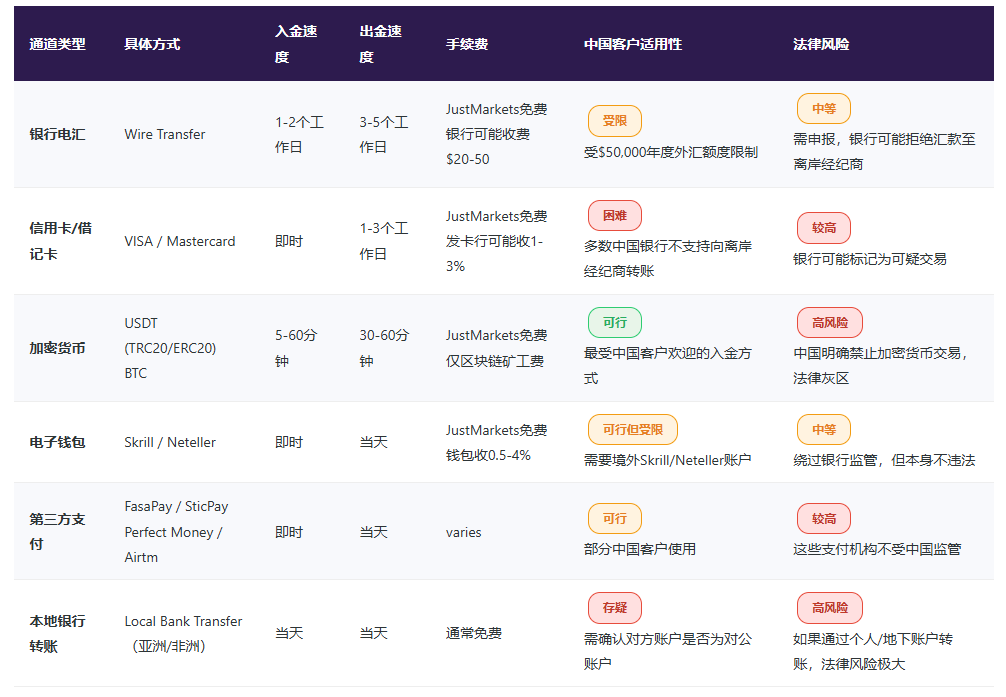Image resolution: width=1006 pixels, height=697 pixels.
Task: Click the 中等 risk badge in 电子钱包 row
Action: pos(824,429)
